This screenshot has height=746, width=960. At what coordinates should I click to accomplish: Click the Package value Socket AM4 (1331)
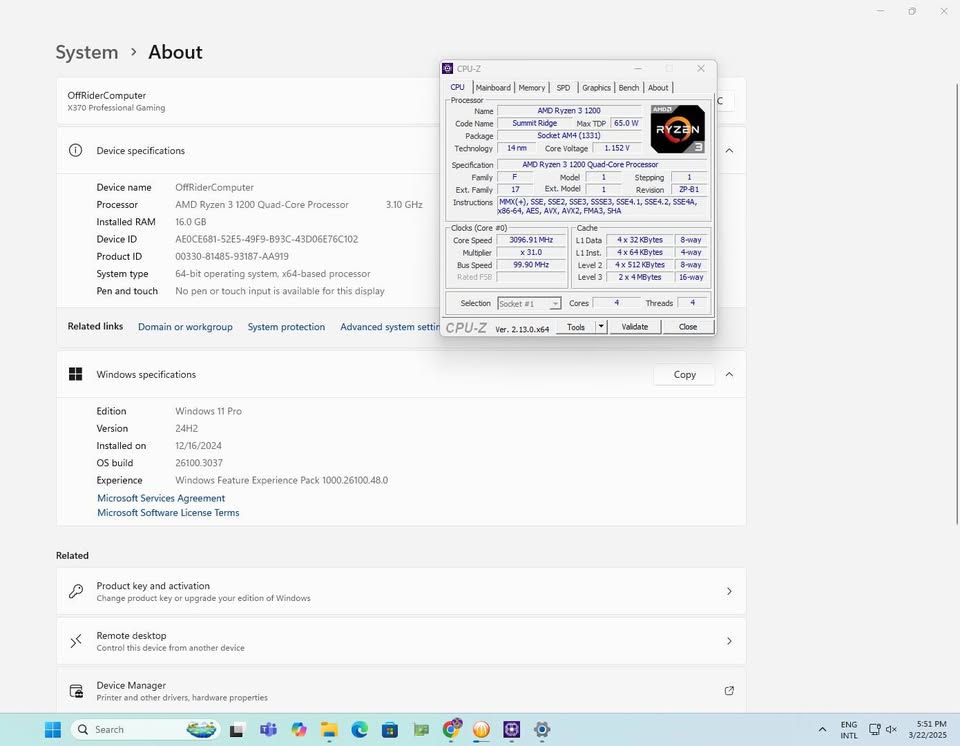[x=569, y=135]
